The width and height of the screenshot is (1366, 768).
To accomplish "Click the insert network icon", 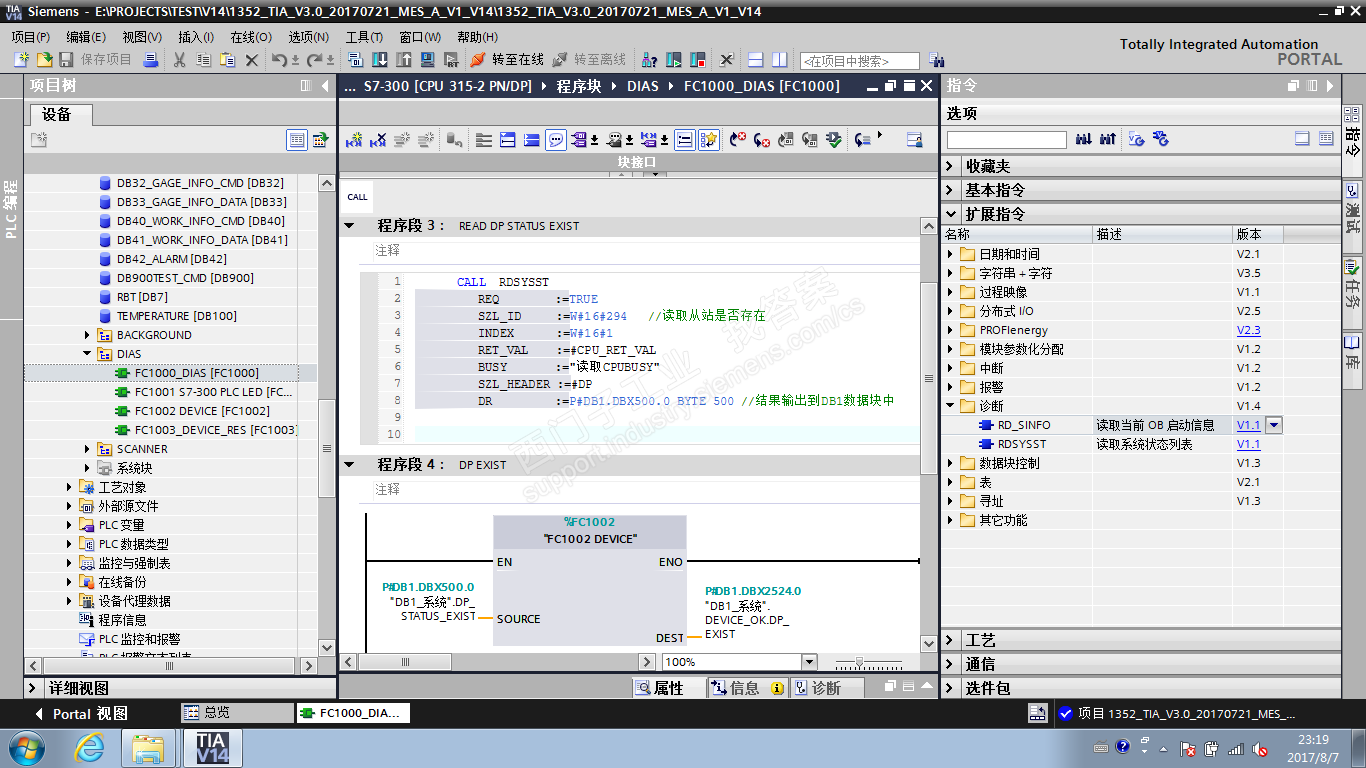I will [354, 140].
